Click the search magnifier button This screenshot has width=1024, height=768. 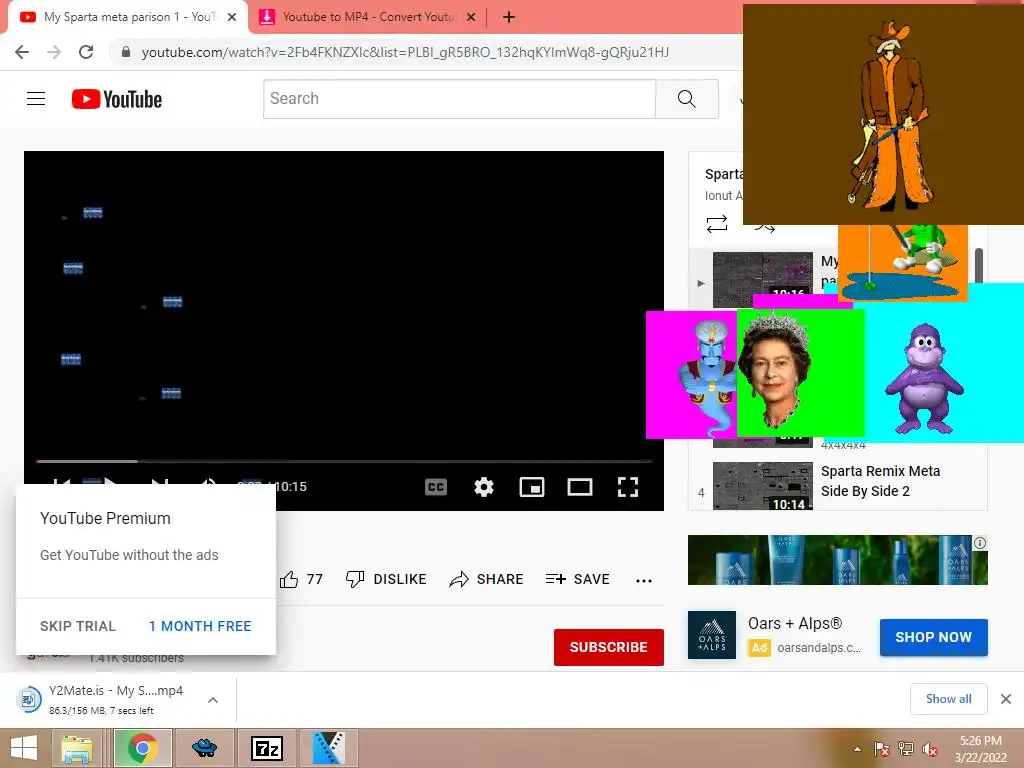(x=686, y=99)
